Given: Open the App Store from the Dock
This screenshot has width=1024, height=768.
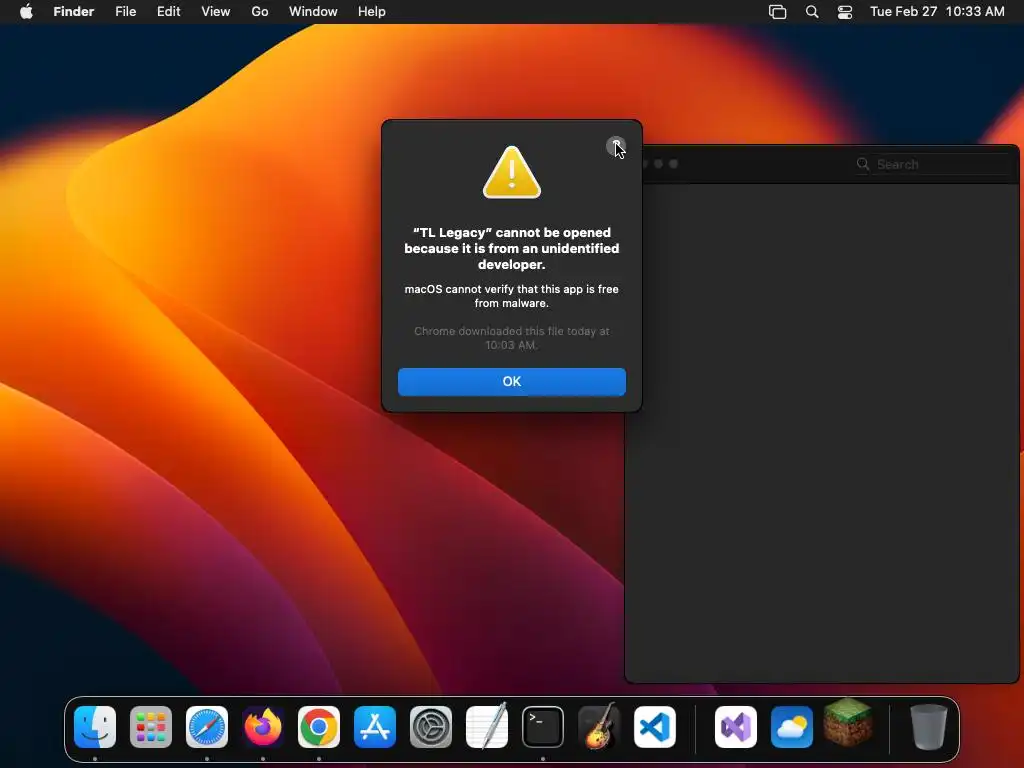Looking at the screenshot, I should (375, 727).
